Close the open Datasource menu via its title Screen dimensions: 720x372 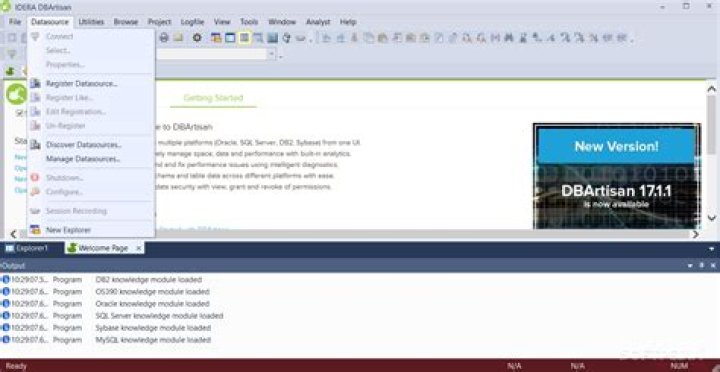pyautogui.click(x=50, y=22)
